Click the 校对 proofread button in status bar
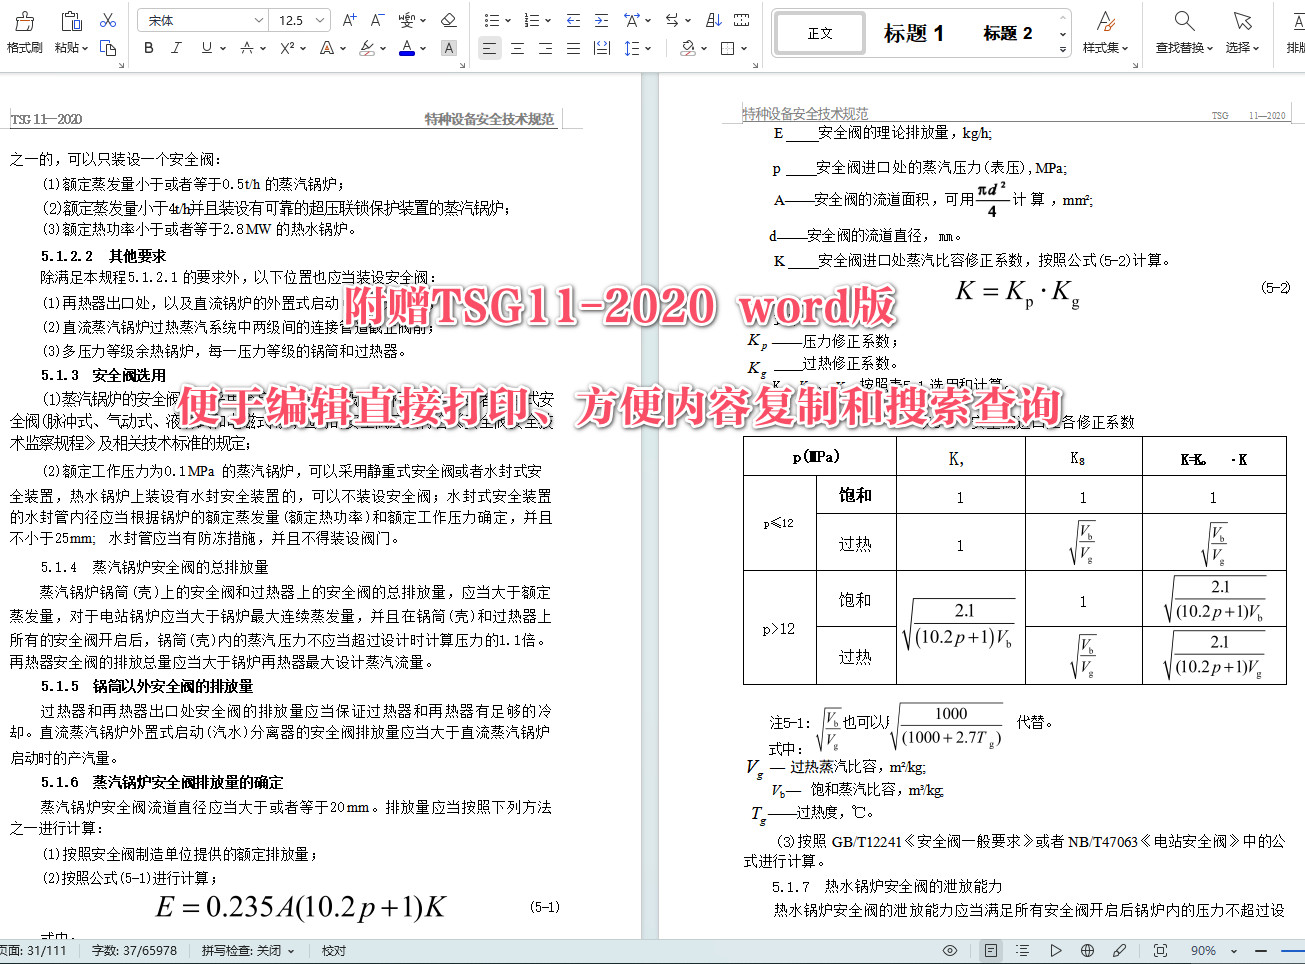This screenshot has height=964, width=1305. [x=334, y=951]
